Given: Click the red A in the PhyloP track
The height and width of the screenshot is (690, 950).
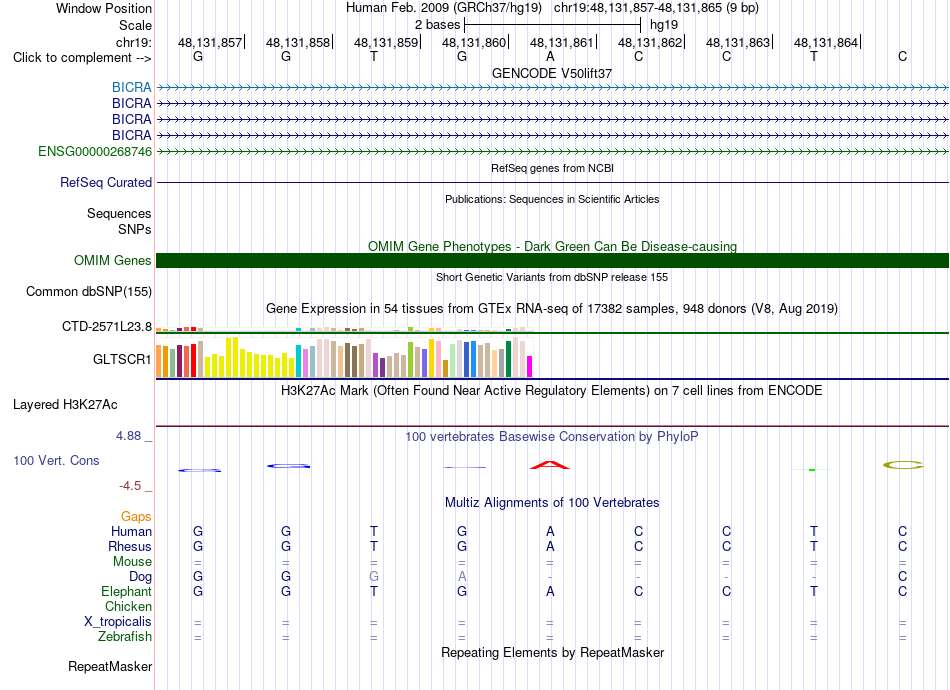Looking at the screenshot, I should (550, 465).
